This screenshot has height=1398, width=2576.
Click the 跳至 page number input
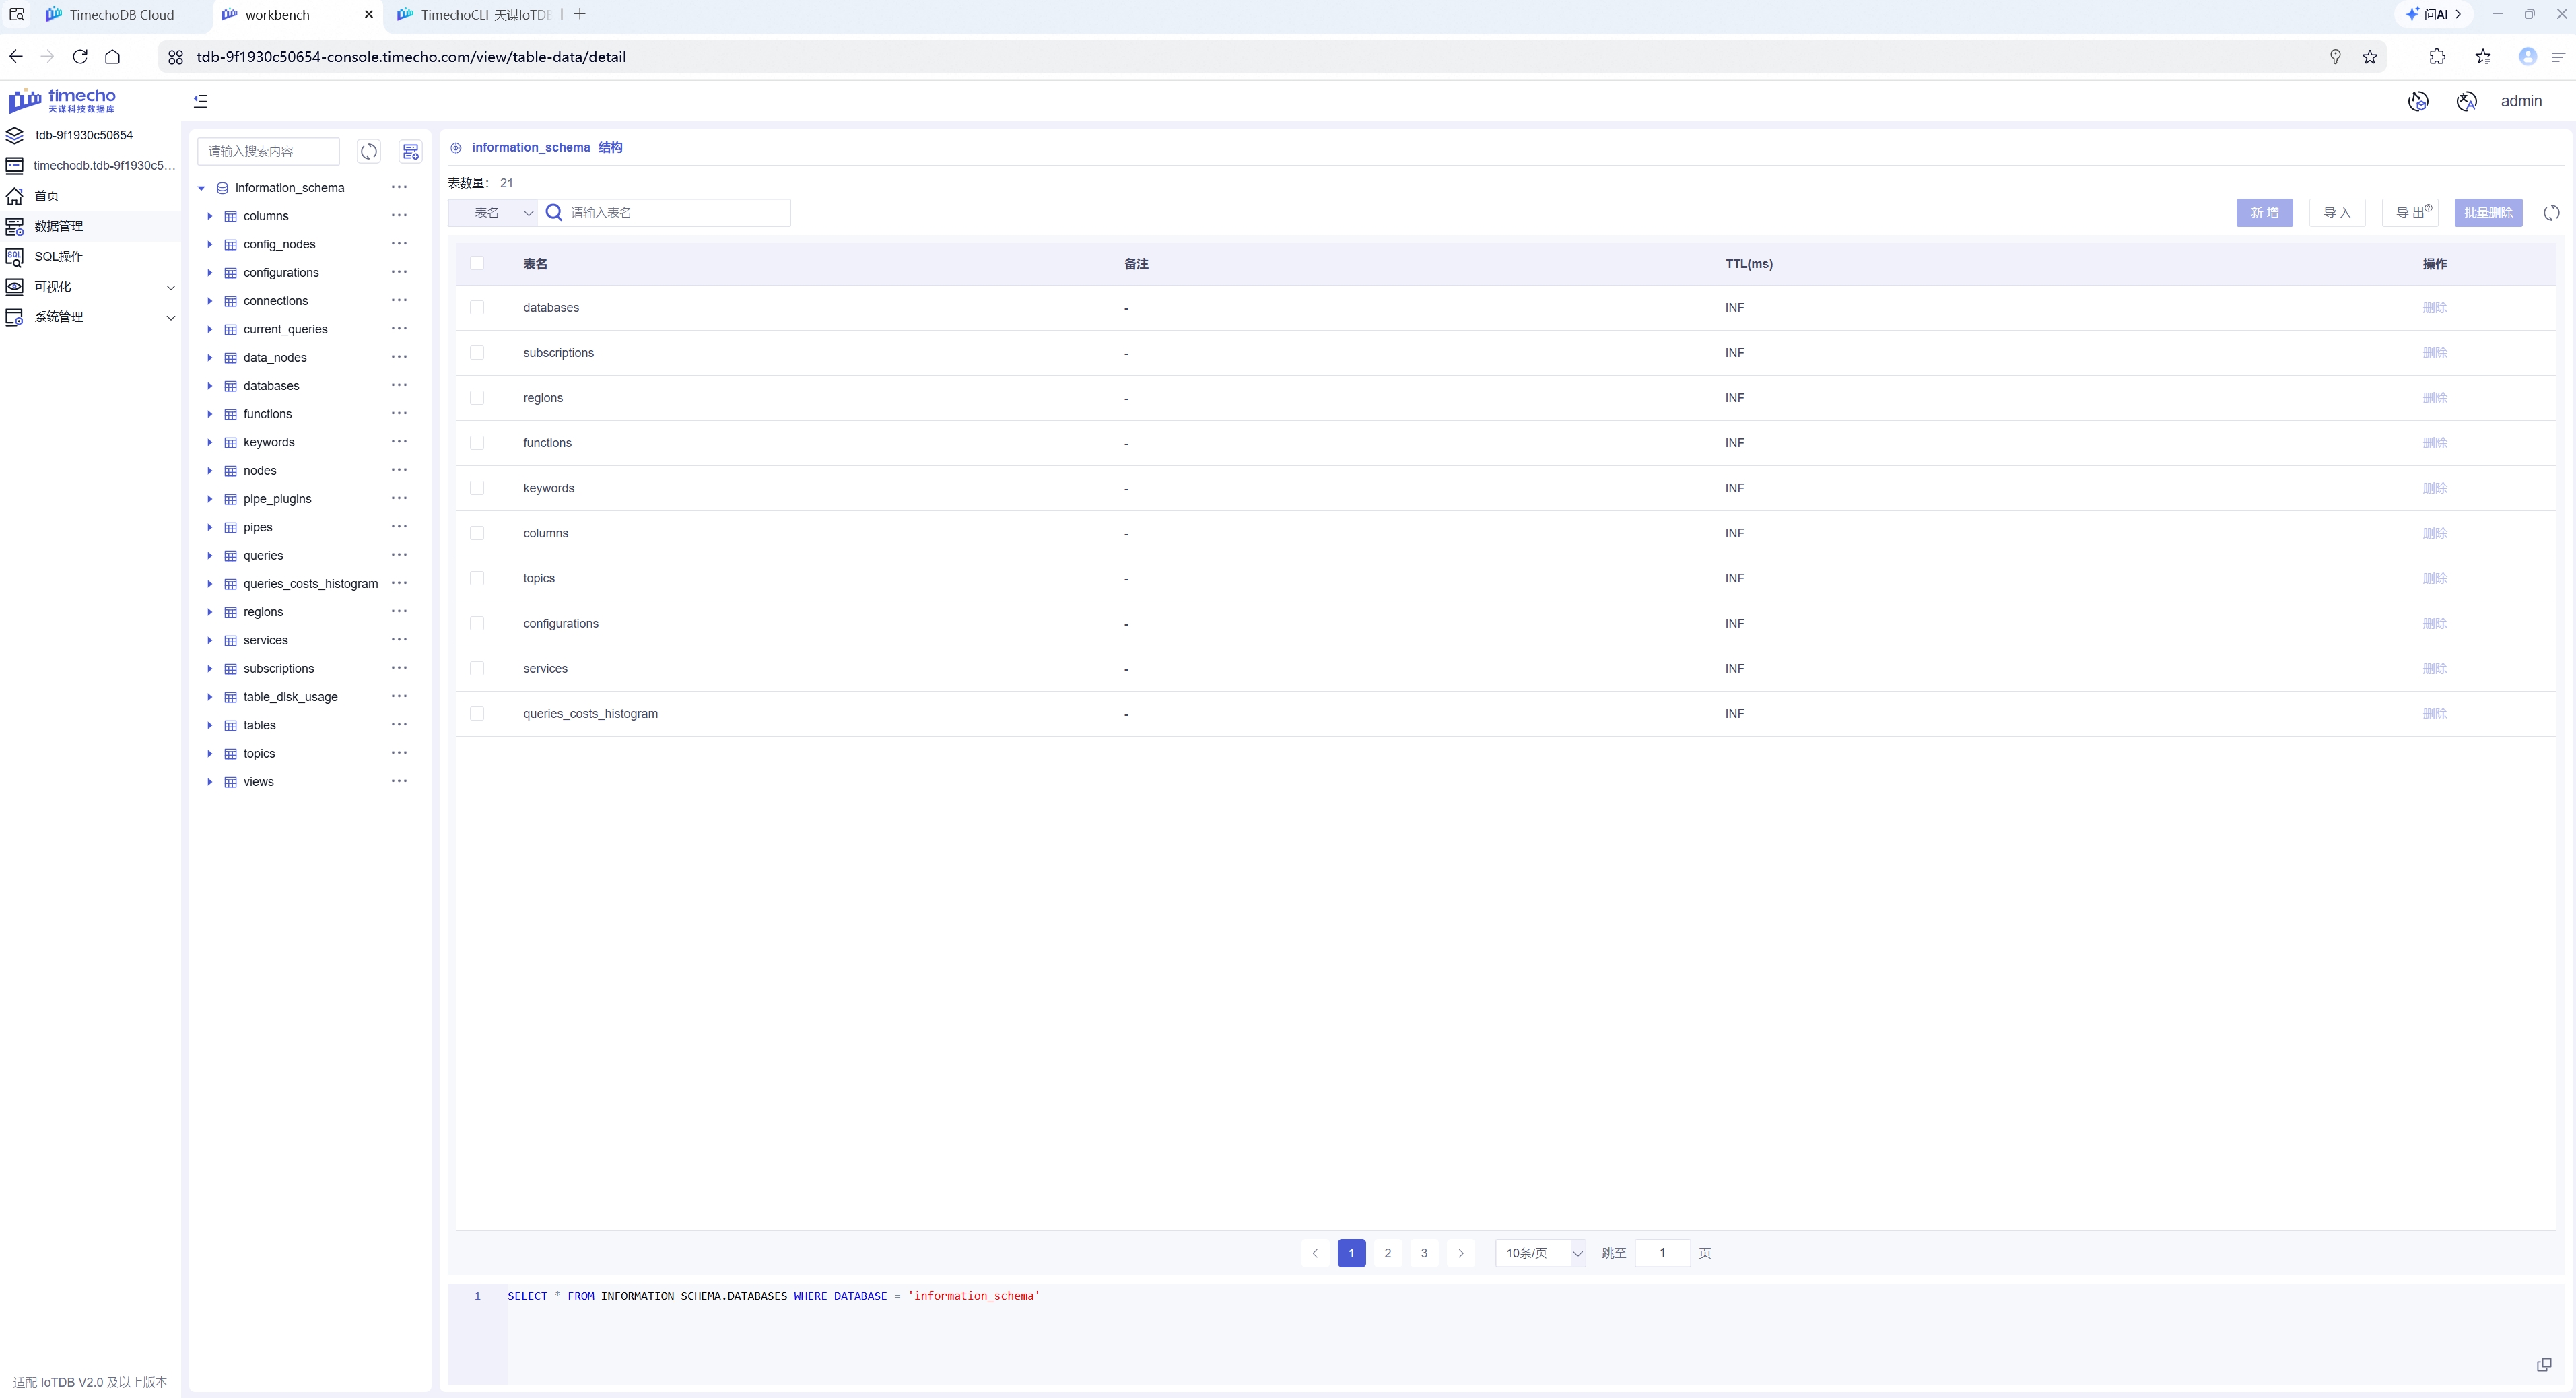pos(1662,1253)
